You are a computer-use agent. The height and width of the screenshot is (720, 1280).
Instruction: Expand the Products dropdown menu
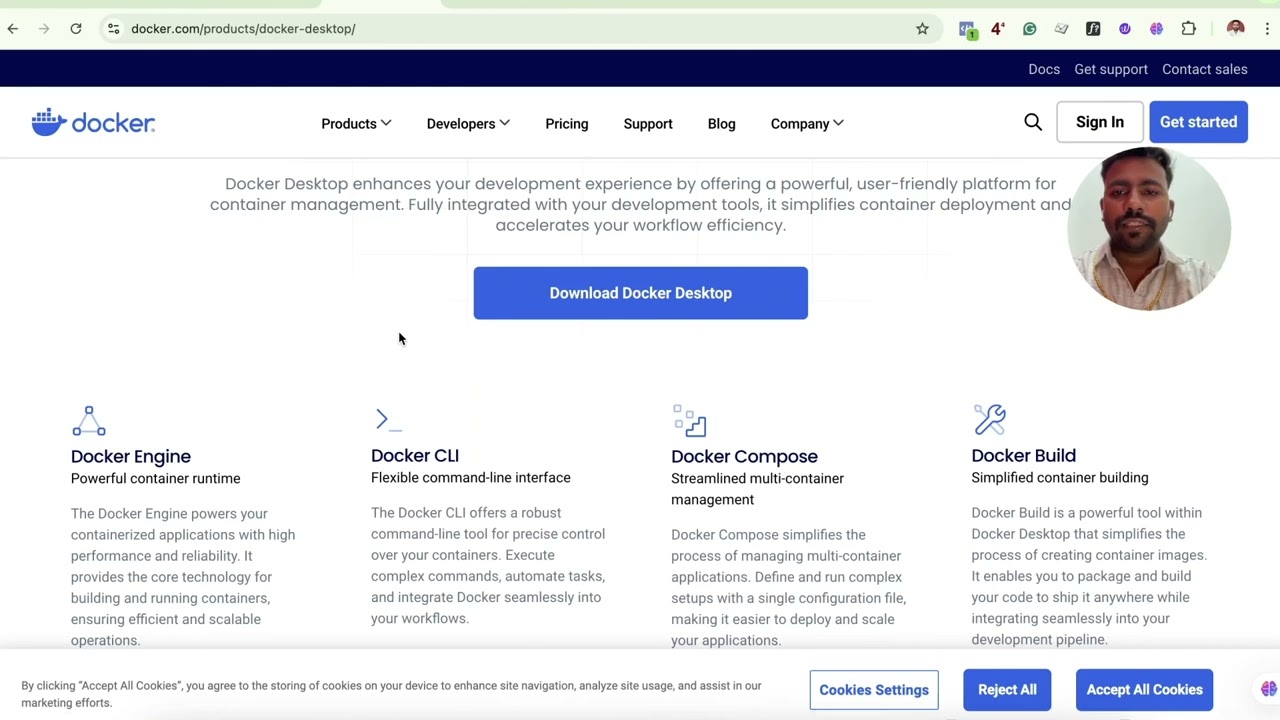356,124
